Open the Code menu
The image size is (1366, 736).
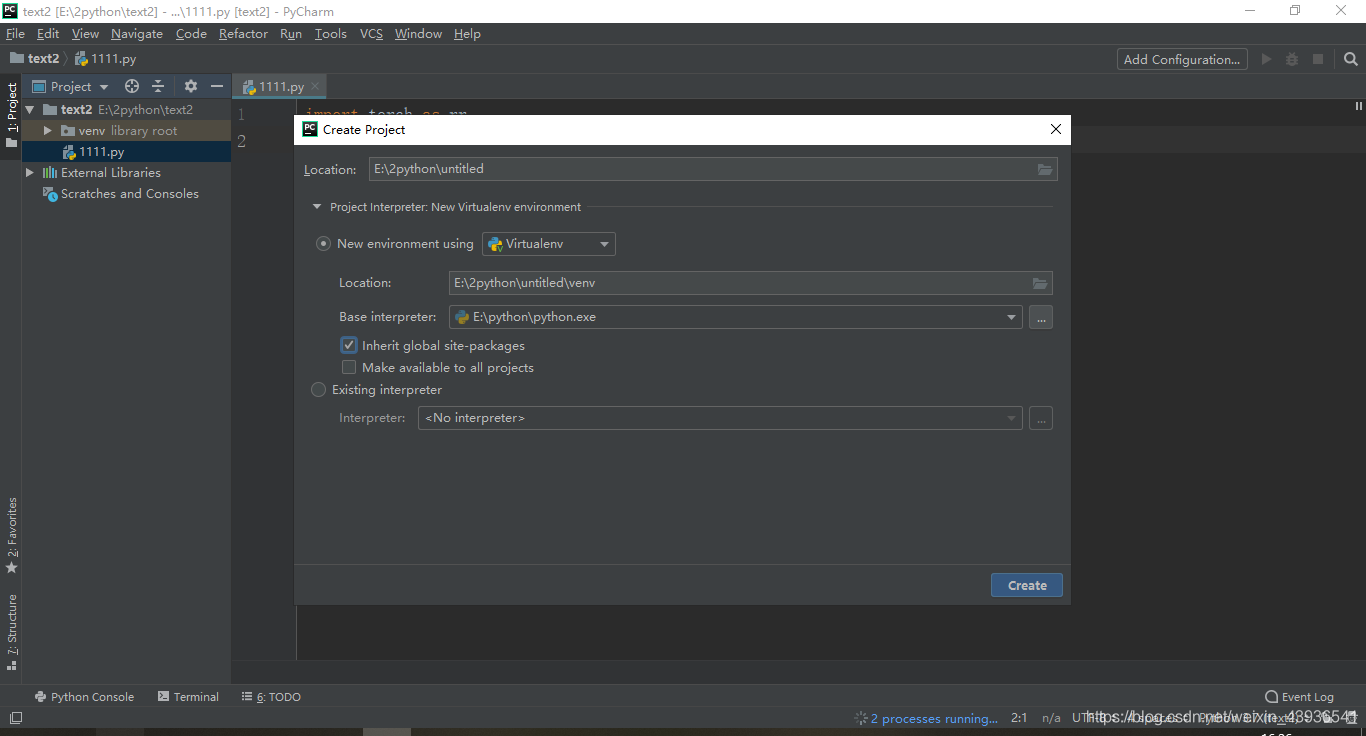pyautogui.click(x=191, y=34)
